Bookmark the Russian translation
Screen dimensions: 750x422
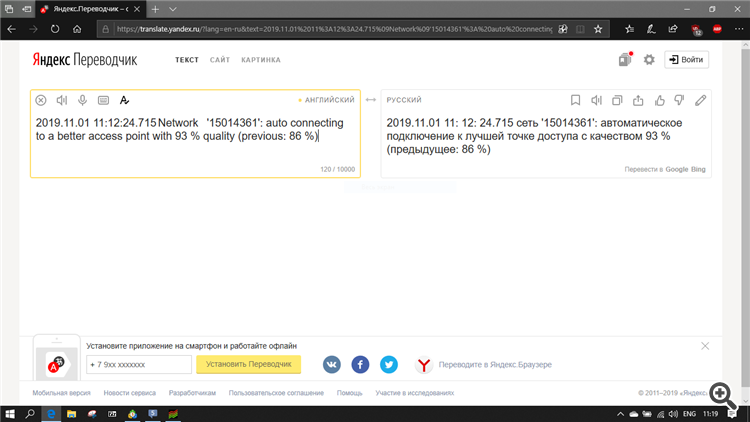click(575, 100)
